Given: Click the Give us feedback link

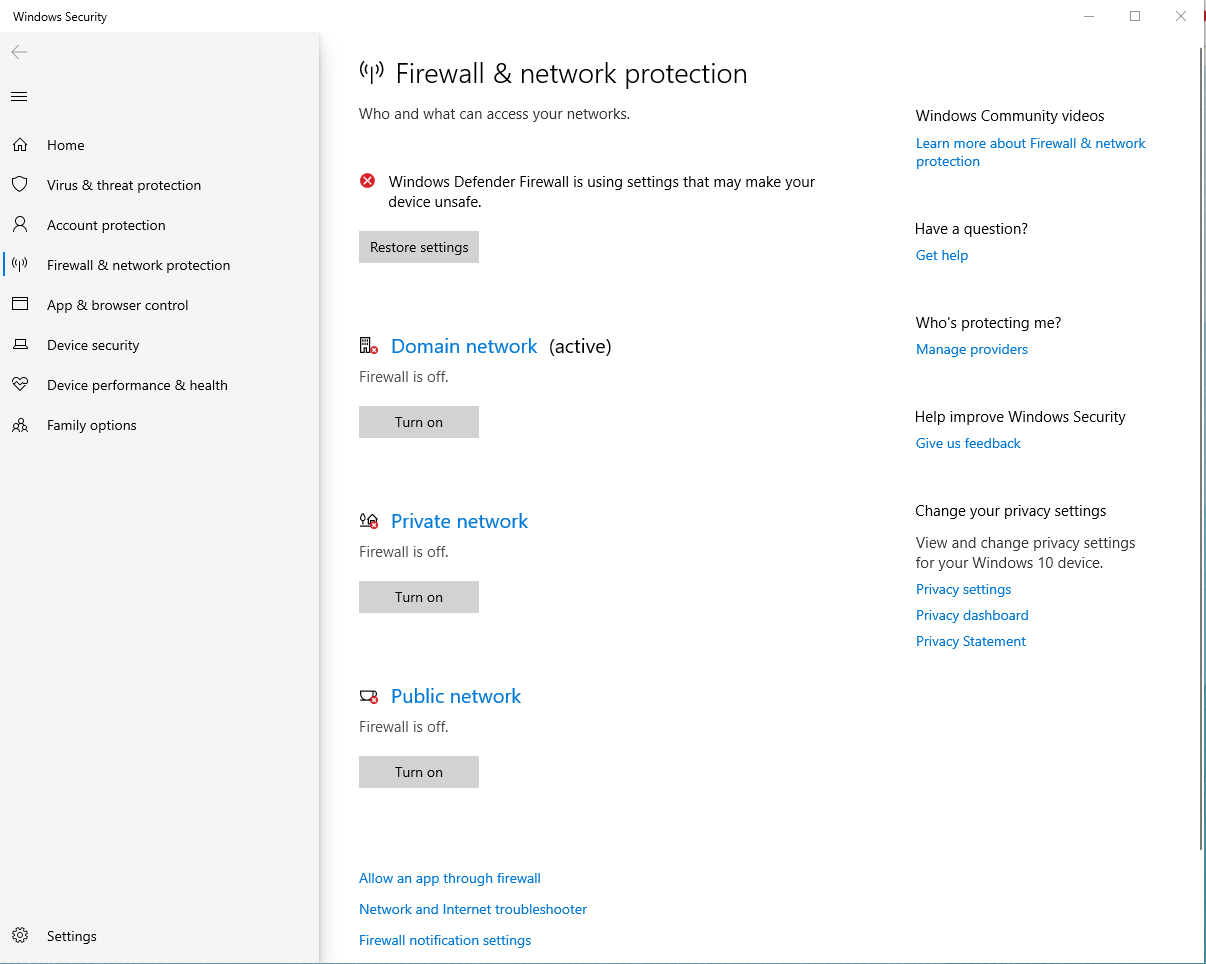Looking at the screenshot, I should click(x=968, y=443).
